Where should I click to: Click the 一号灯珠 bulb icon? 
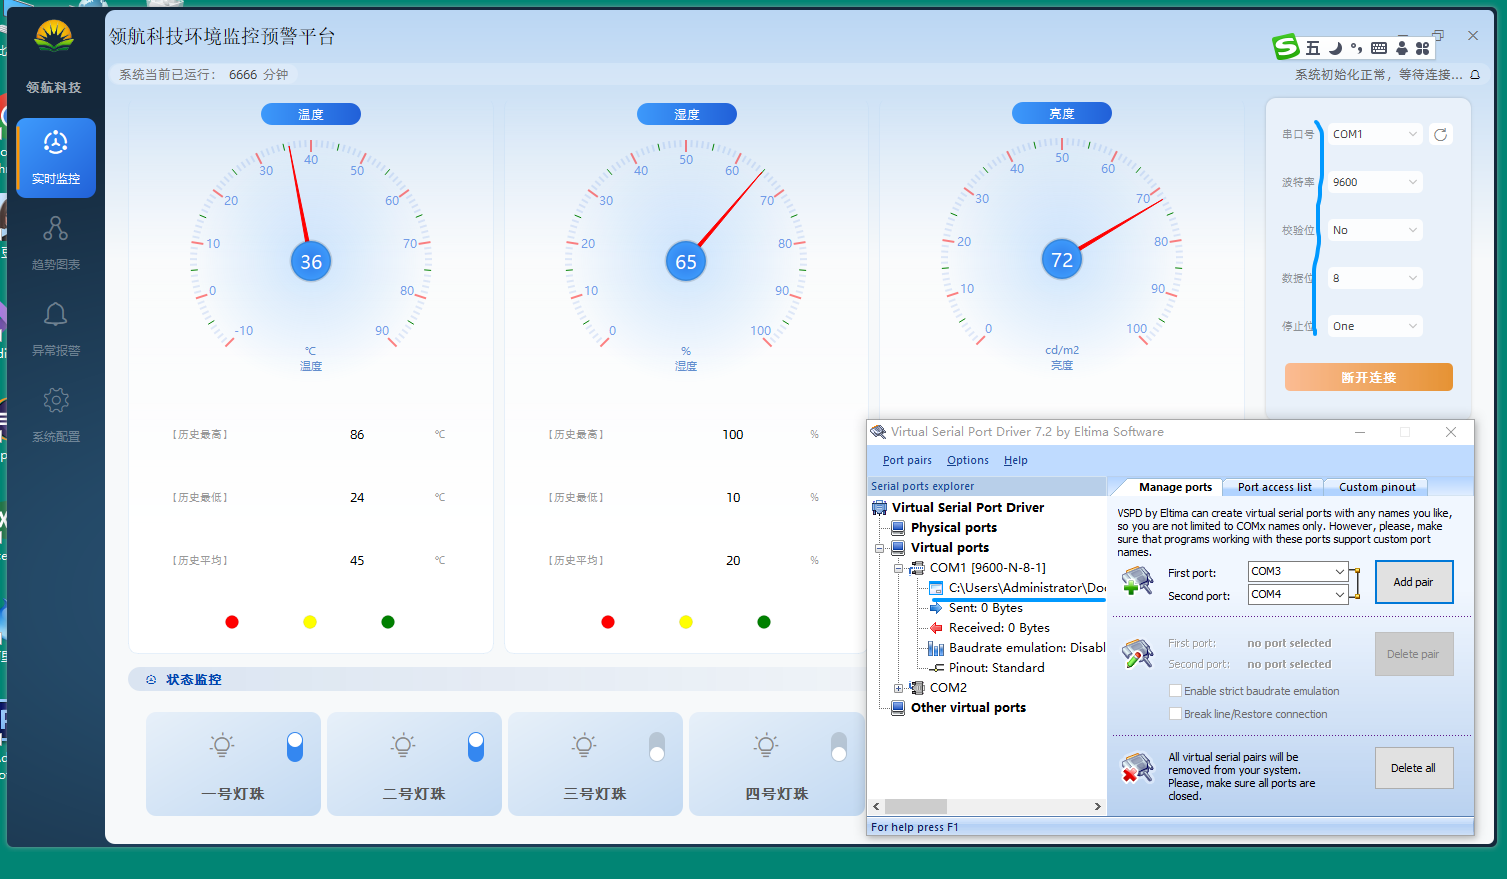[222, 745]
